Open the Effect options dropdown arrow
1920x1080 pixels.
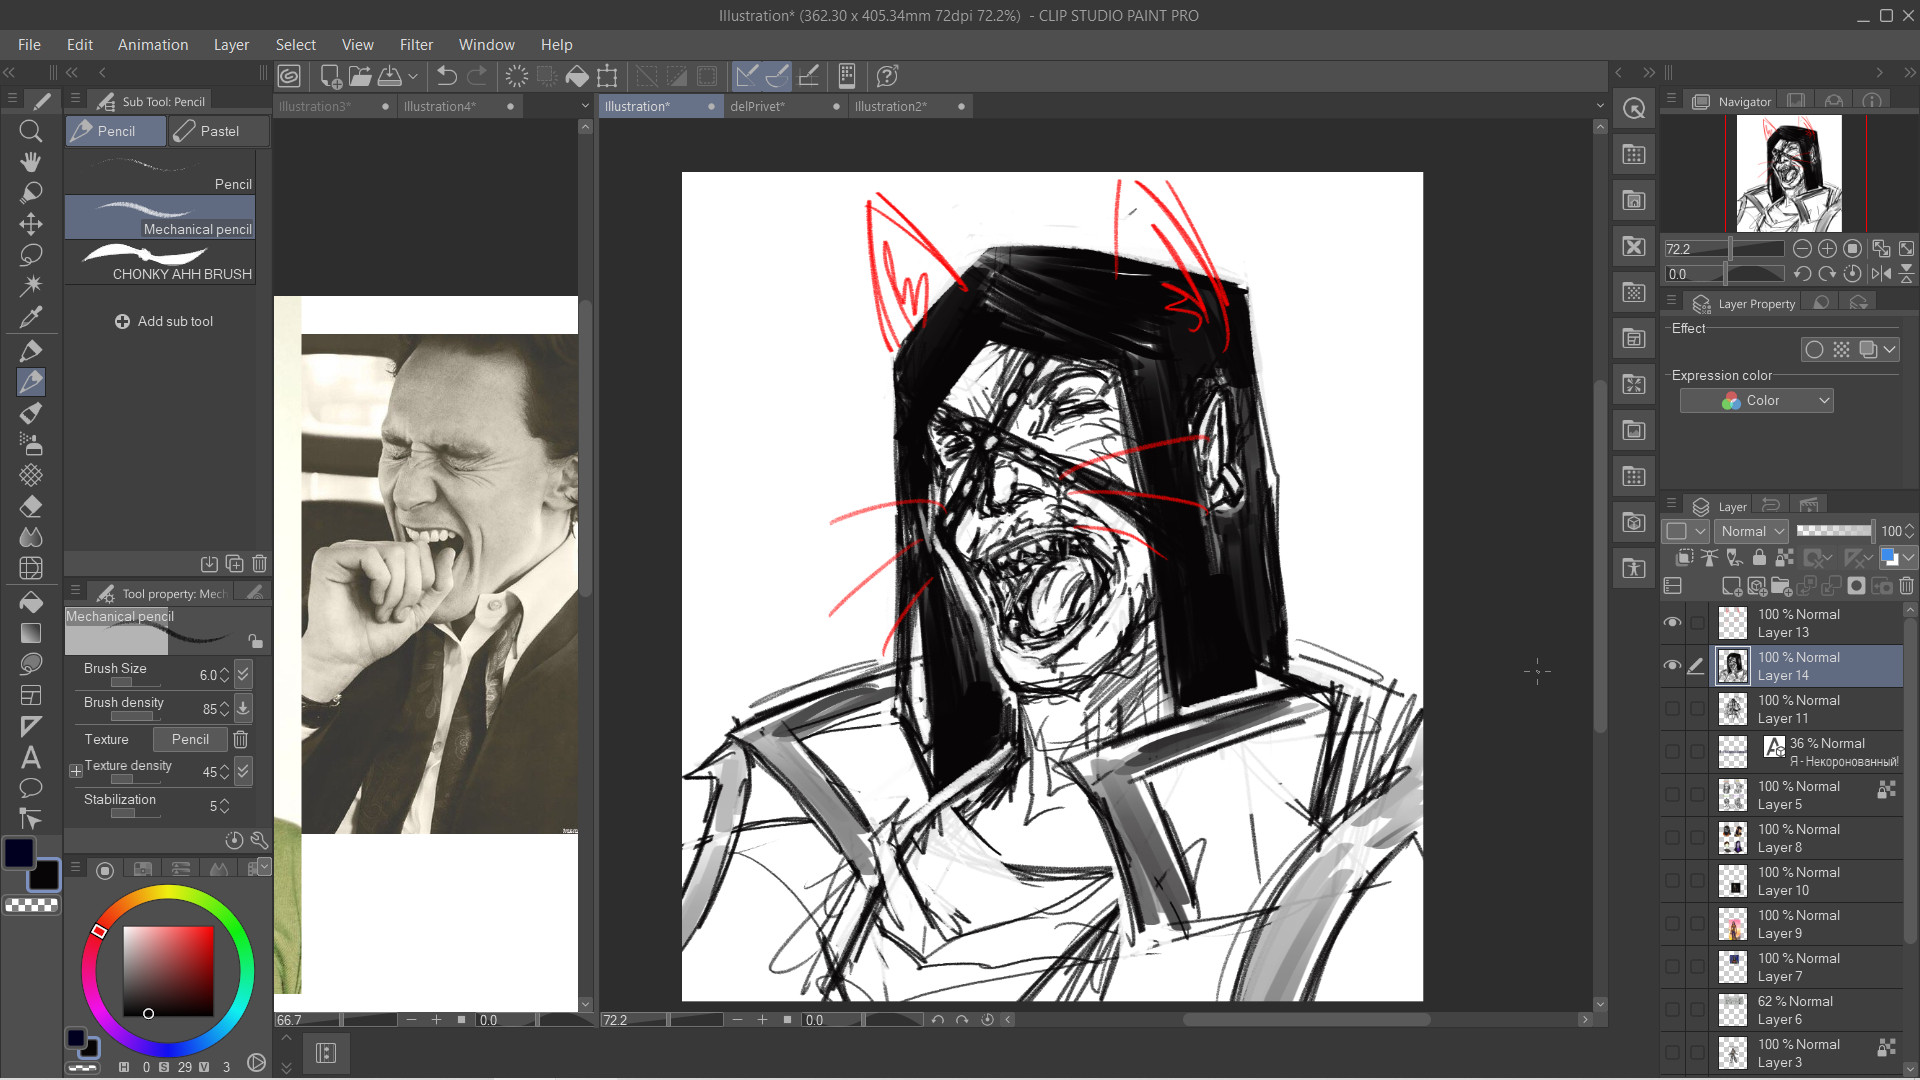tap(1889, 349)
